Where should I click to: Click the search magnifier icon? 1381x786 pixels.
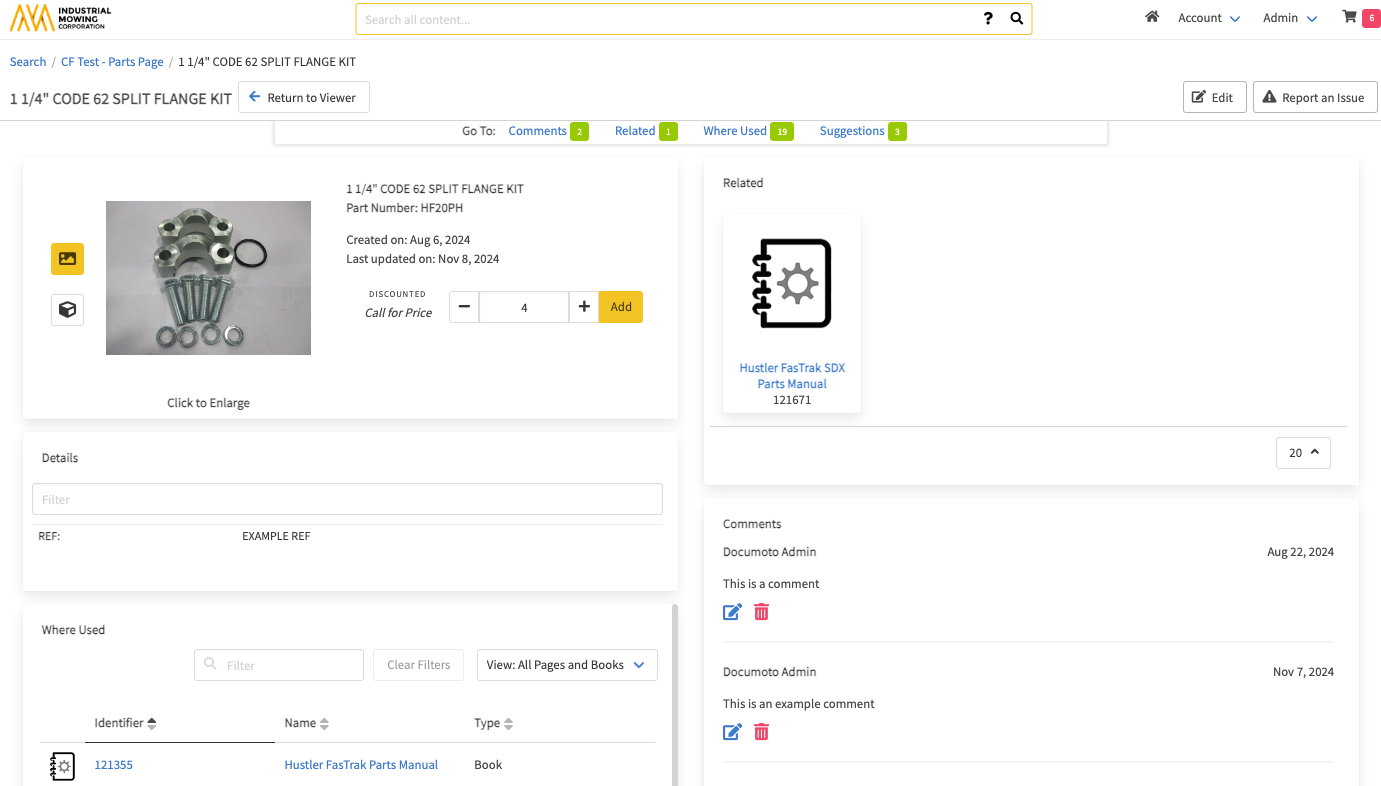click(1016, 19)
